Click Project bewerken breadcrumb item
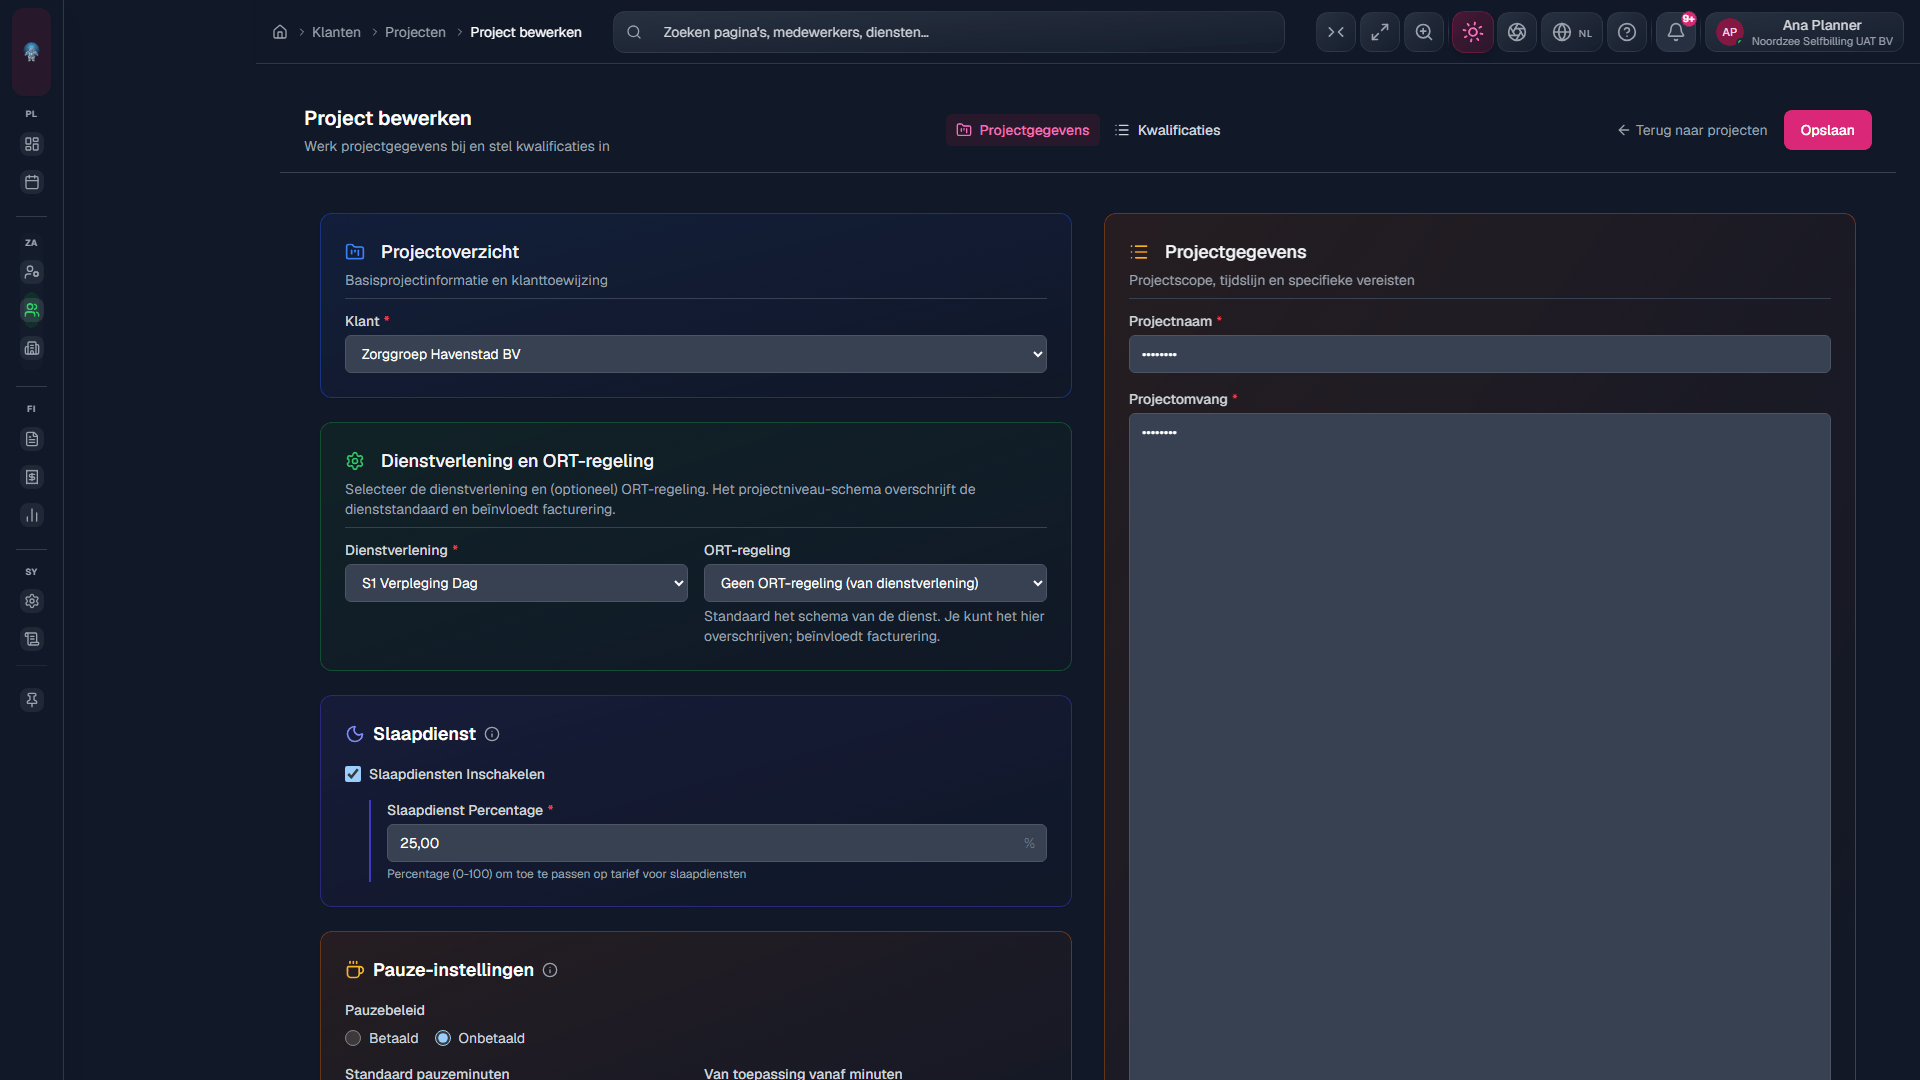This screenshot has width=1920, height=1080. (526, 32)
